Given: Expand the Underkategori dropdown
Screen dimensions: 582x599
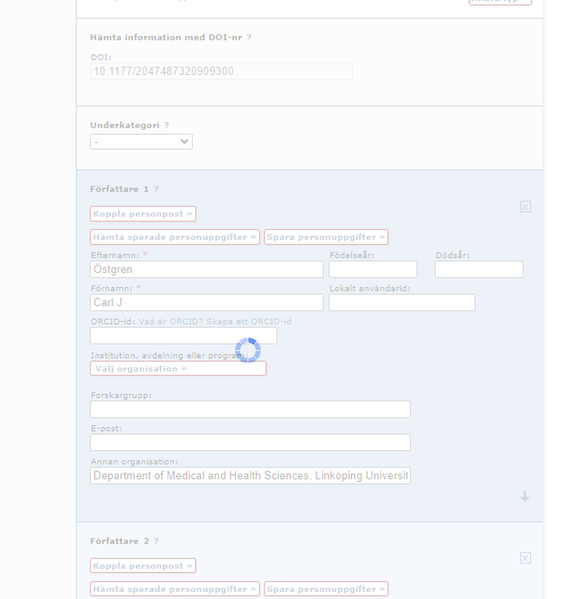Looking at the screenshot, I should coord(141,142).
